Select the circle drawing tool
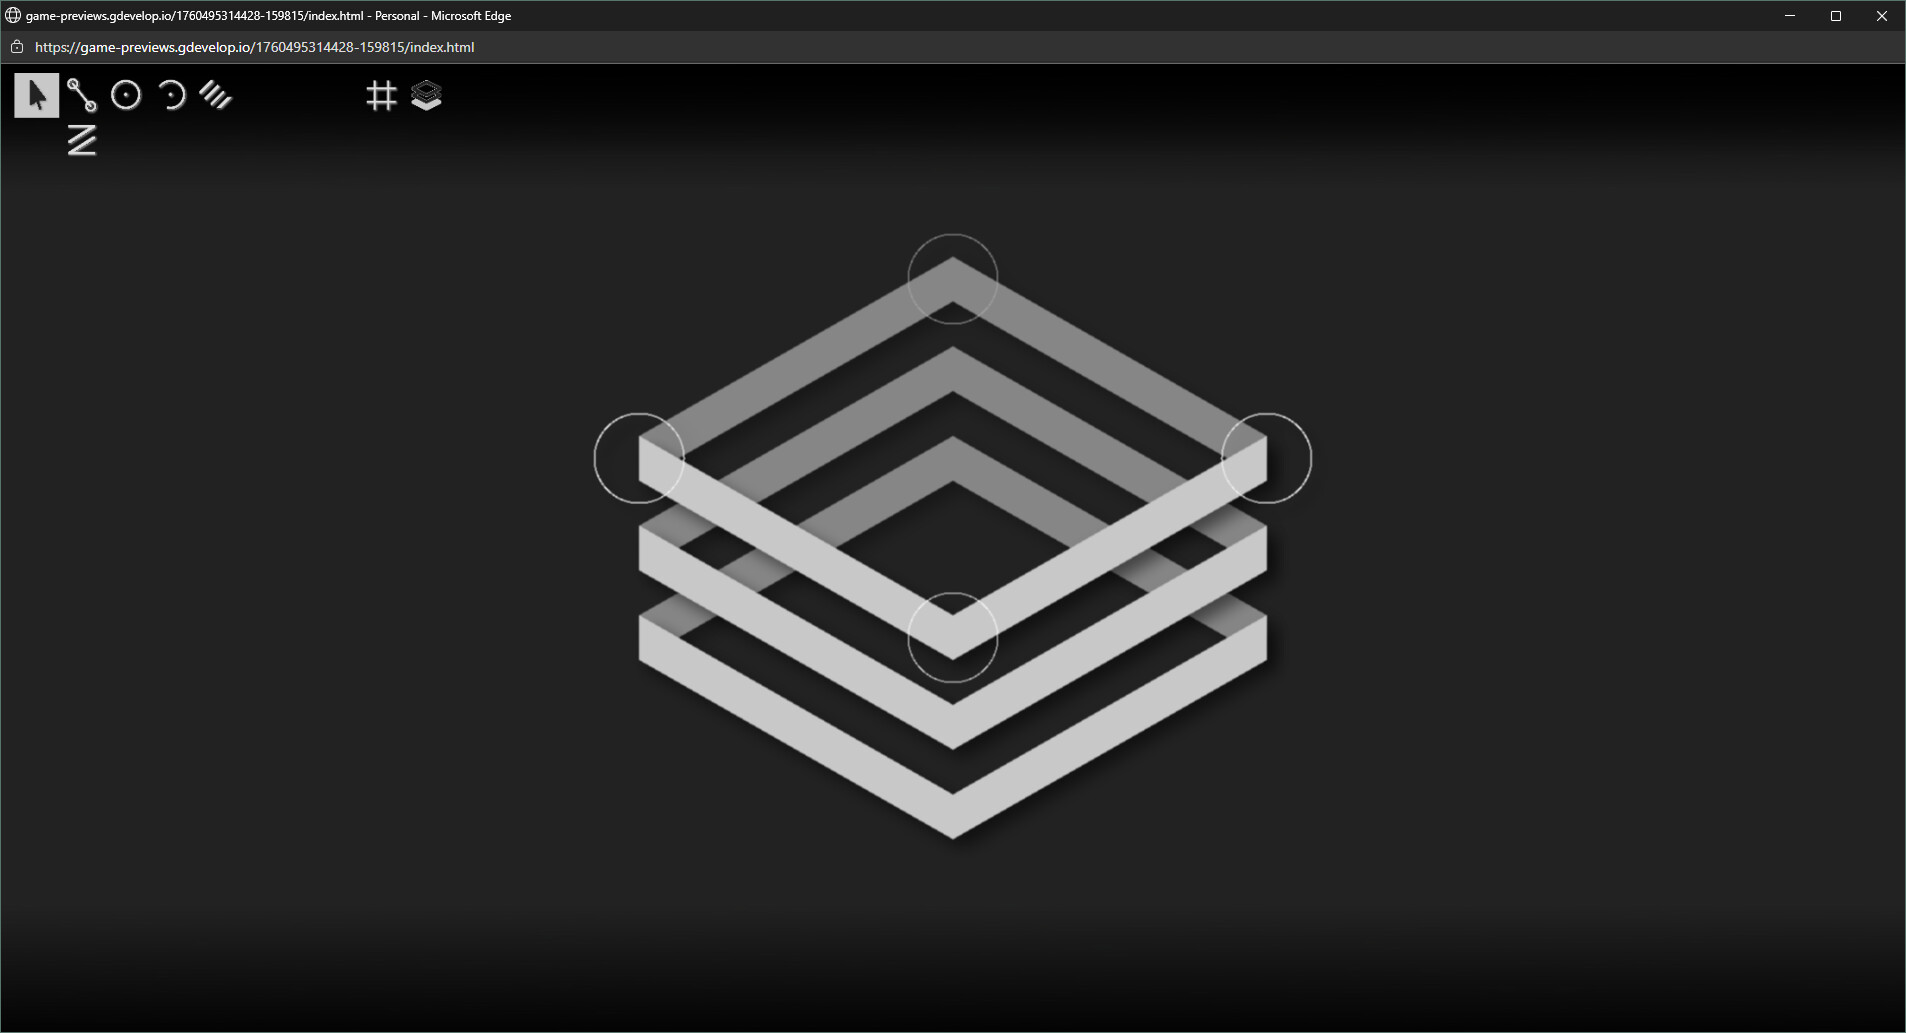The height and width of the screenshot is (1033, 1906). click(126, 96)
